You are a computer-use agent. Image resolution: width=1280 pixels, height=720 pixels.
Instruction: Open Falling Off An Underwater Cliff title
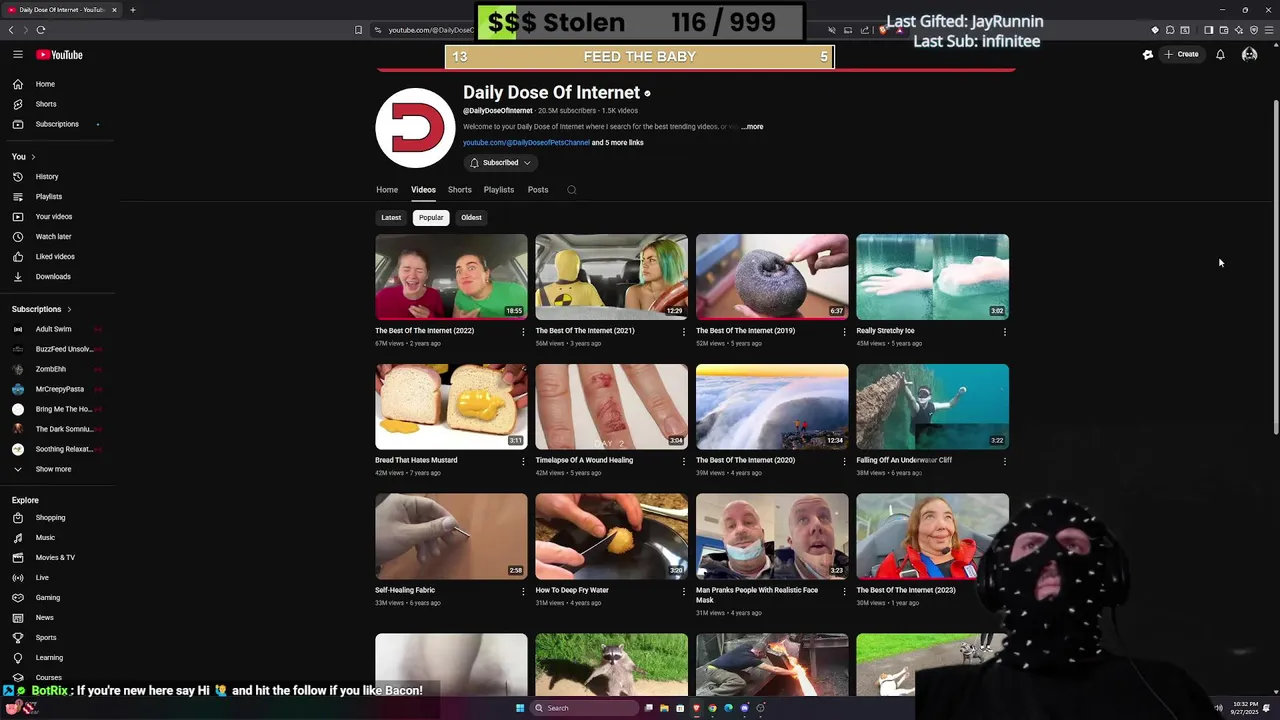[x=904, y=461]
